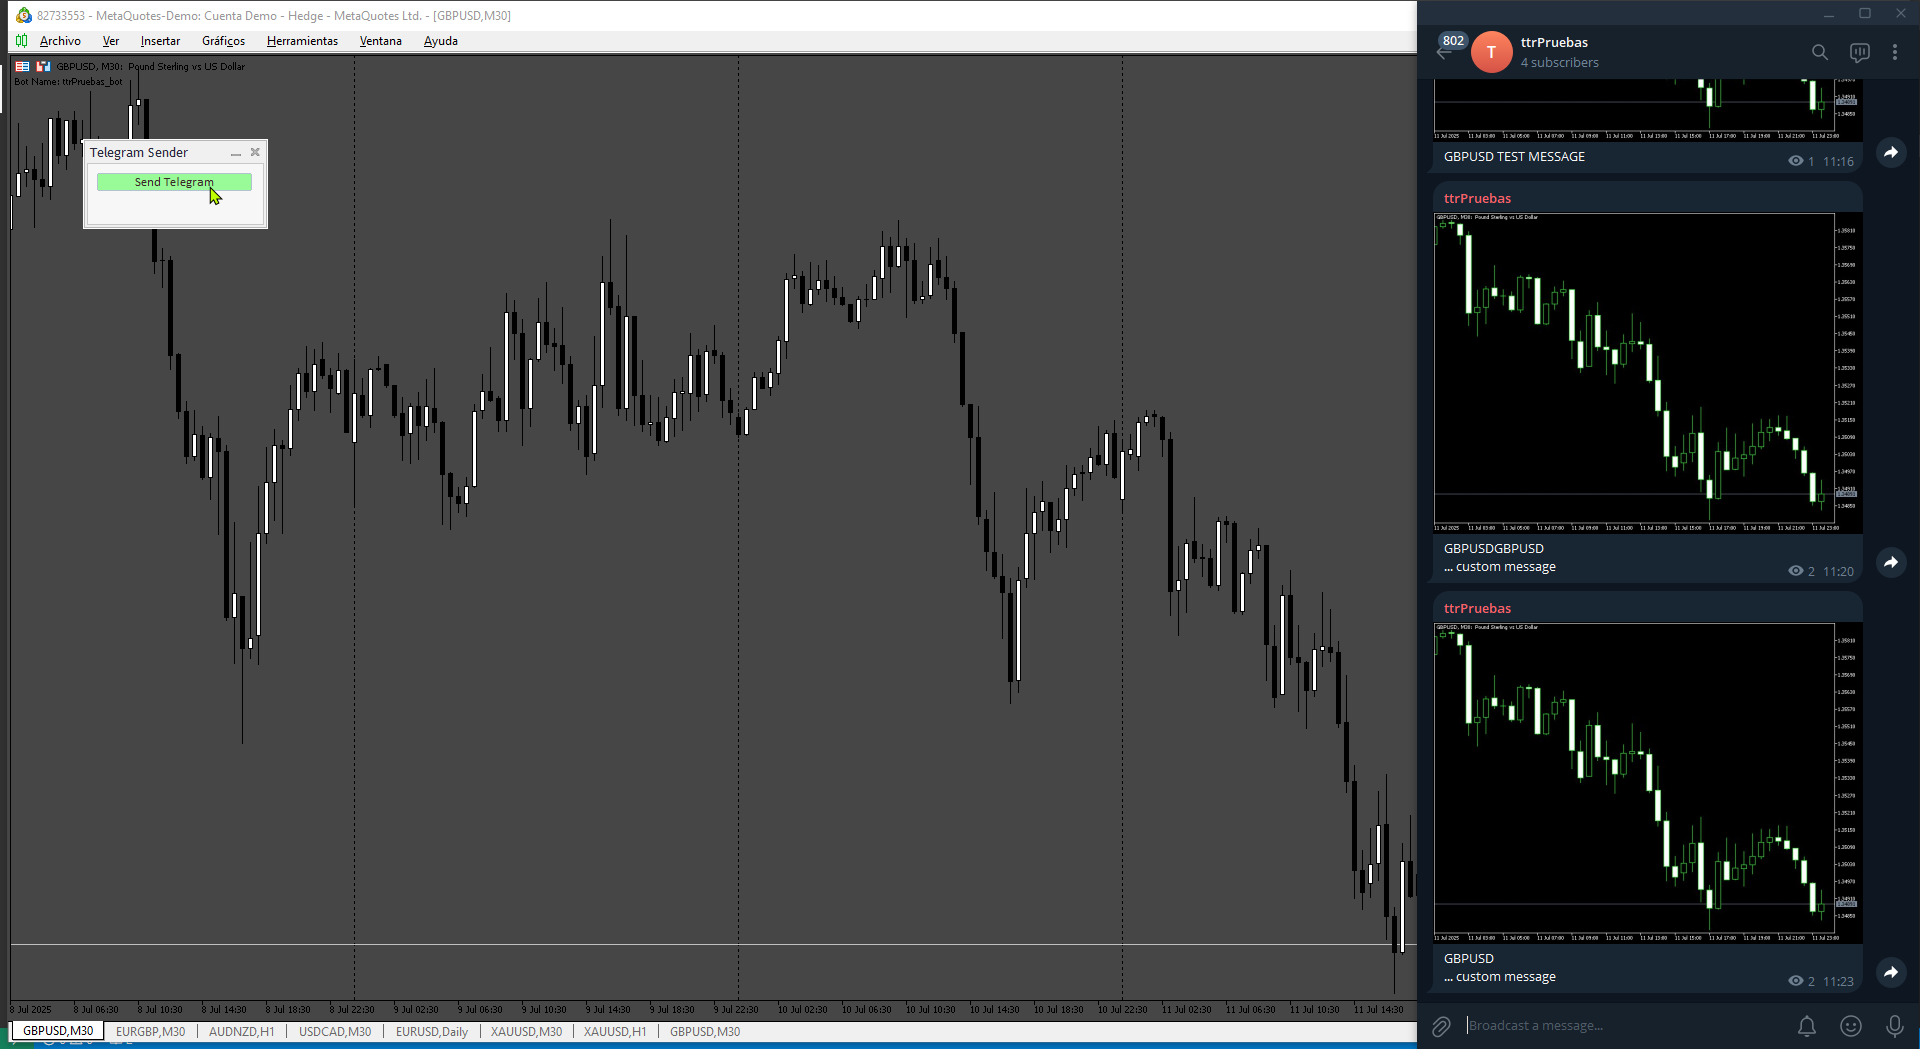
Task: Go back via Telegram arrow with 802 badge
Action: pos(1444,50)
